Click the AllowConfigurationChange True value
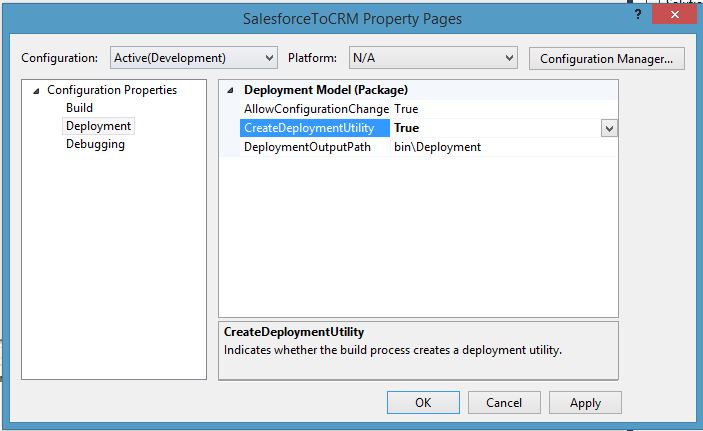Image resolution: width=703 pixels, height=431 pixels. (x=406, y=109)
